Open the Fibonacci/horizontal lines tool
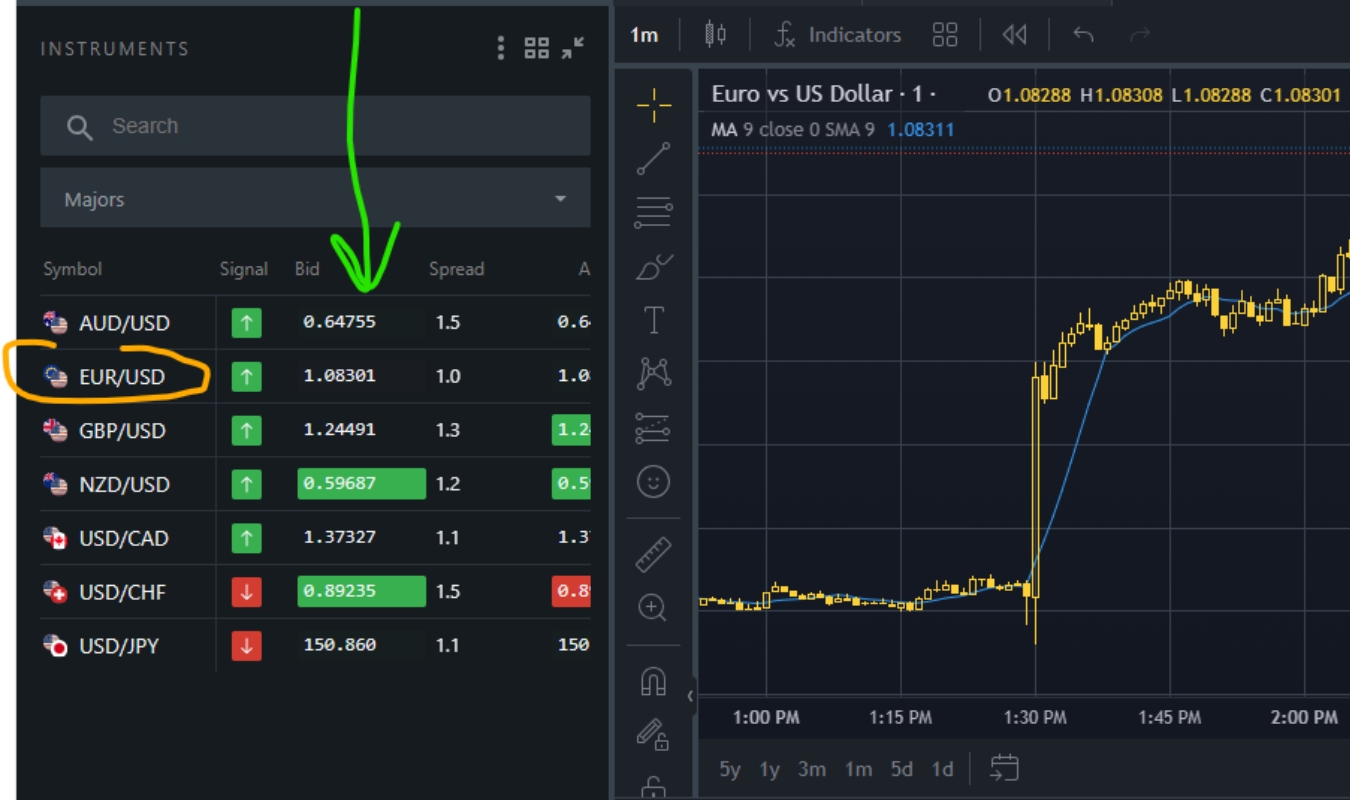Image resolution: width=1350 pixels, height=800 pixels. pos(654,212)
